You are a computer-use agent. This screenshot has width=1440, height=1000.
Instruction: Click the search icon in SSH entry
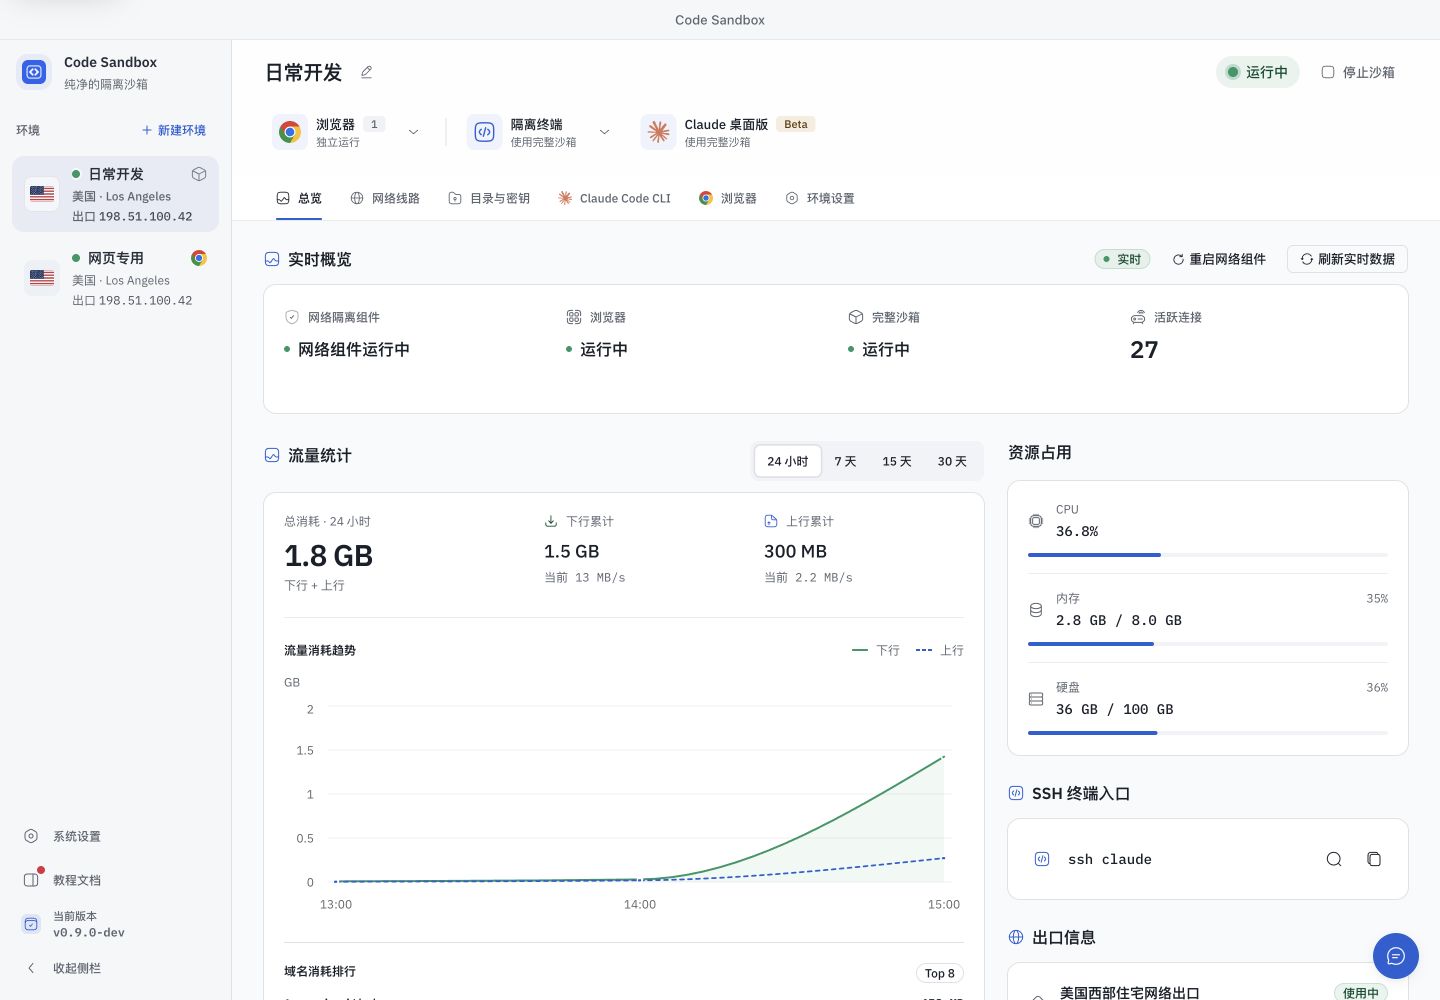click(x=1334, y=859)
